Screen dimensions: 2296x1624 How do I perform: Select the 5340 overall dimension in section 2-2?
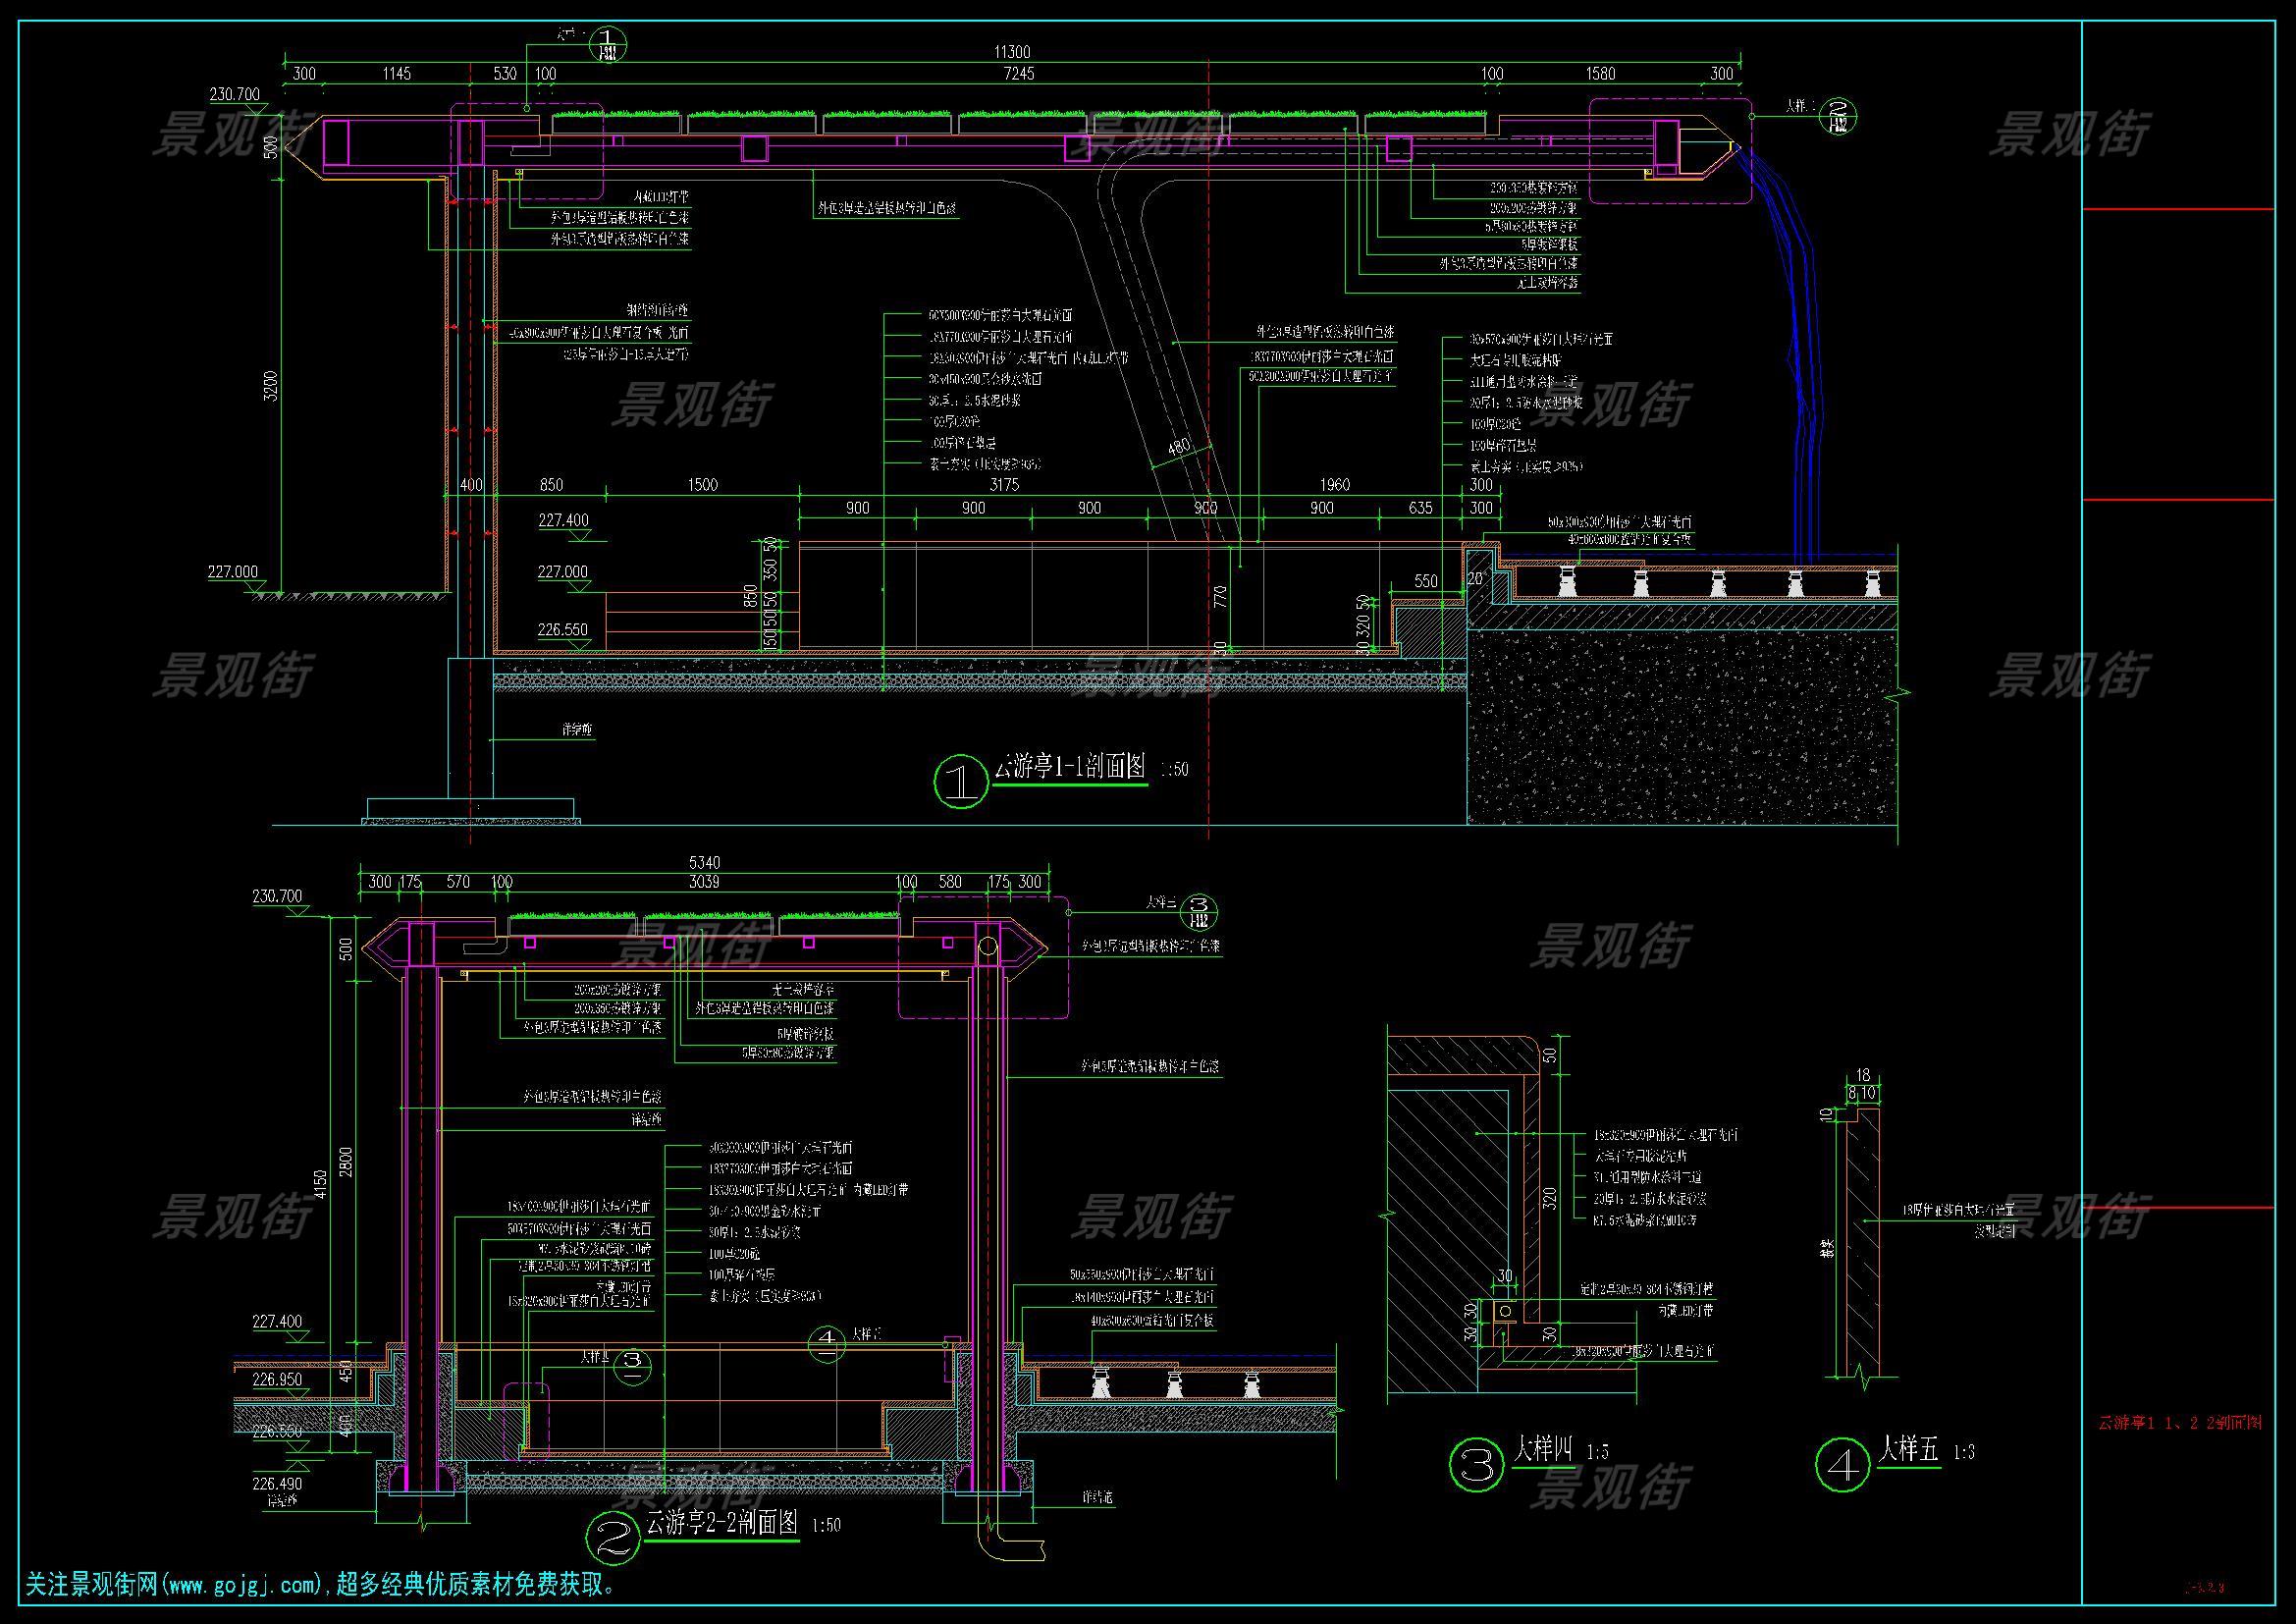(704, 862)
